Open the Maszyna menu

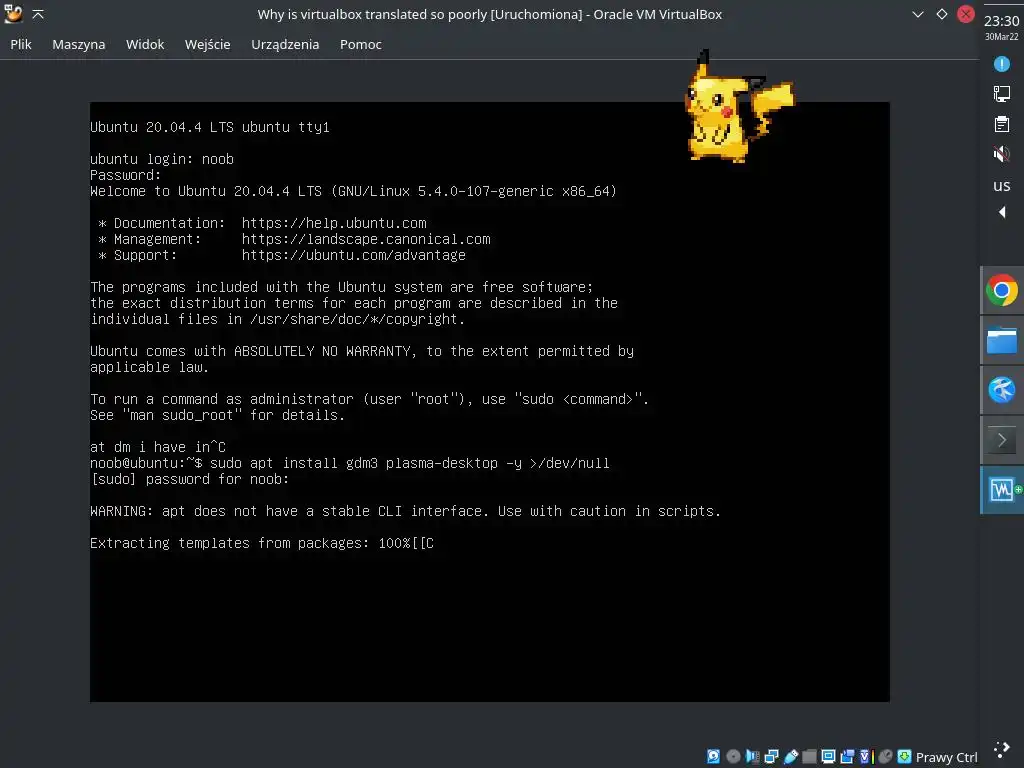click(x=78, y=44)
